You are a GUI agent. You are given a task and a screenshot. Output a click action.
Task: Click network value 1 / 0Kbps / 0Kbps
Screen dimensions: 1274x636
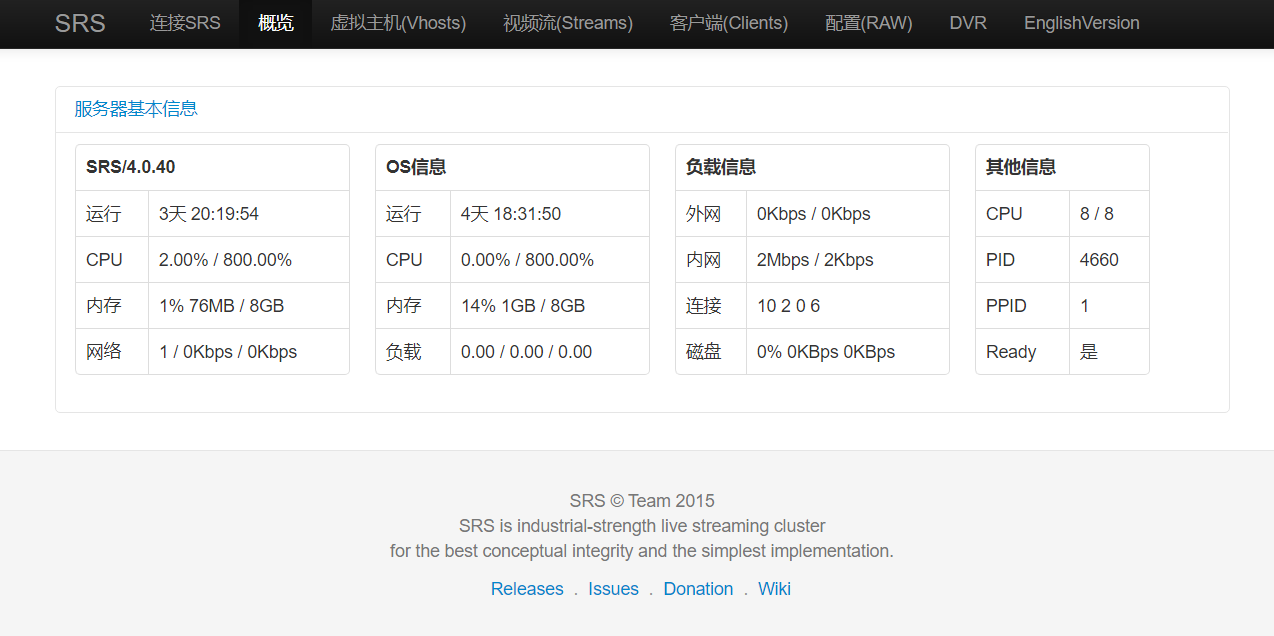[228, 352]
